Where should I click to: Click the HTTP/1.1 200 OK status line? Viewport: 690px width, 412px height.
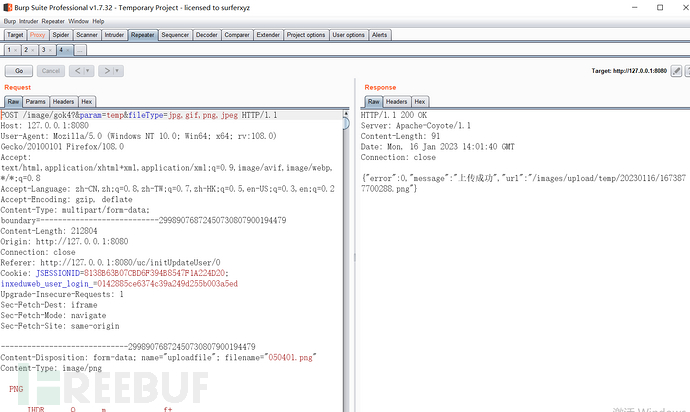(394, 115)
